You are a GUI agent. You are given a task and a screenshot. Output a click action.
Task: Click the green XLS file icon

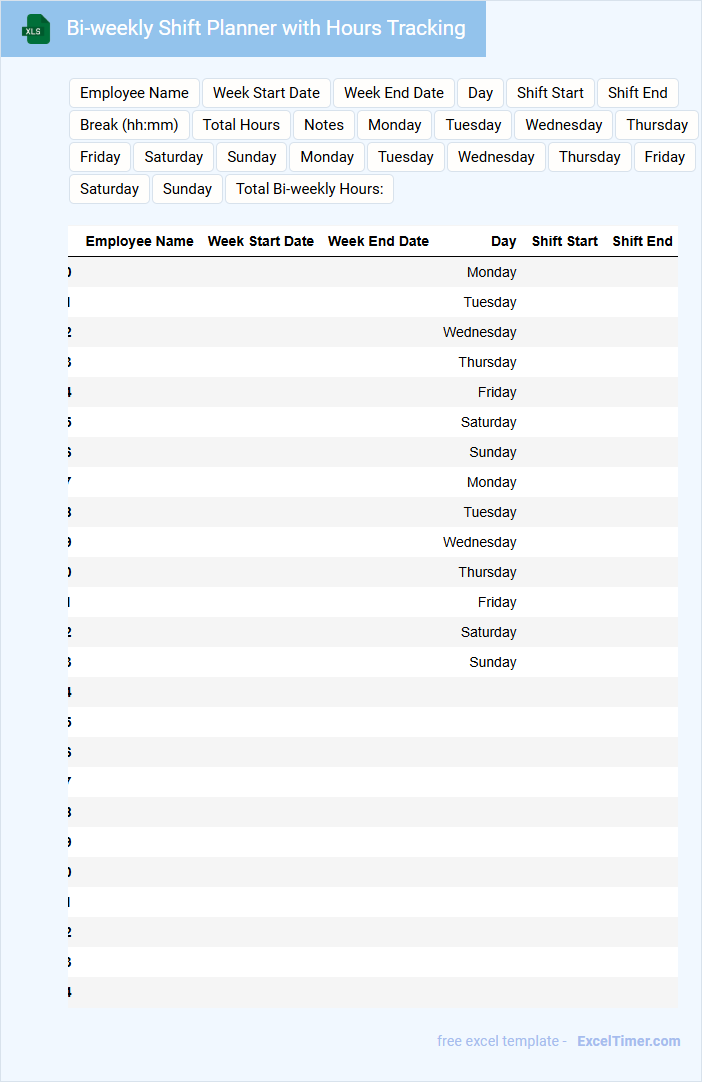coord(36,29)
